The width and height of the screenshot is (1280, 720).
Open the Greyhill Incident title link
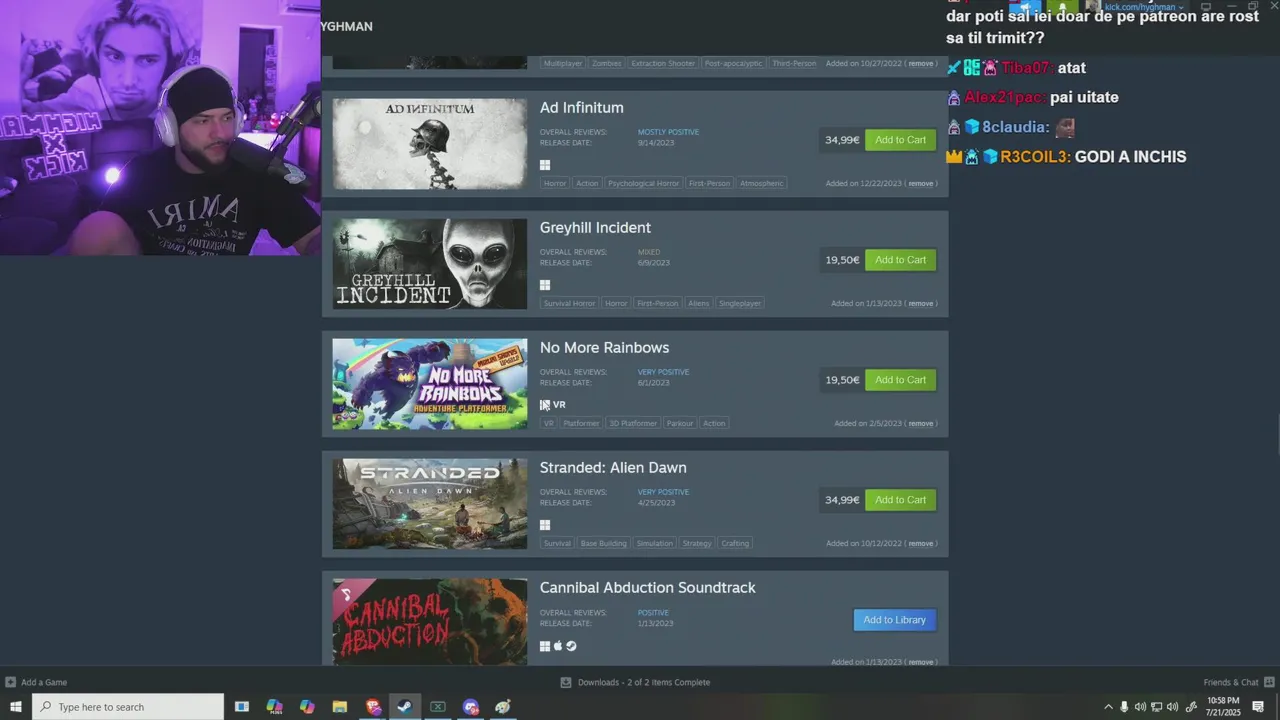pos(595,228)
